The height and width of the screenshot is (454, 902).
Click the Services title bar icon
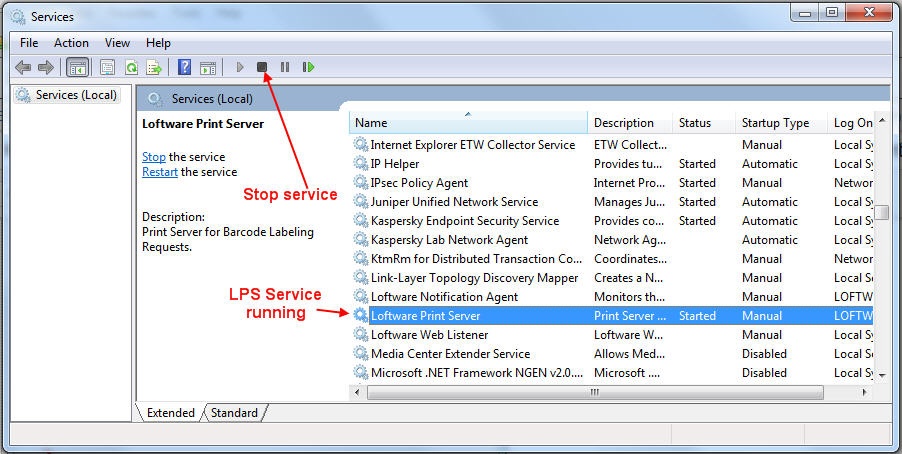[18, 17]
